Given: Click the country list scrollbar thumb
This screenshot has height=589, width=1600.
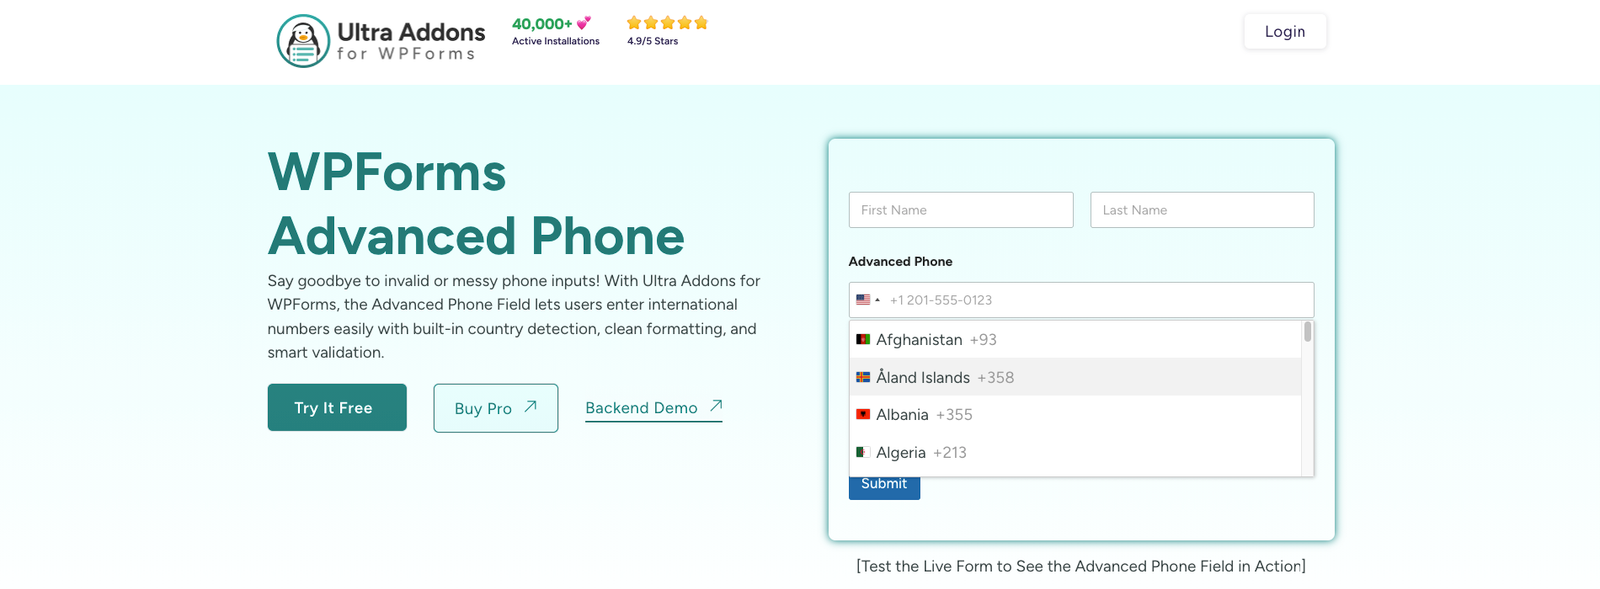Looking at the screenshot, I should tap(1307, 332).
